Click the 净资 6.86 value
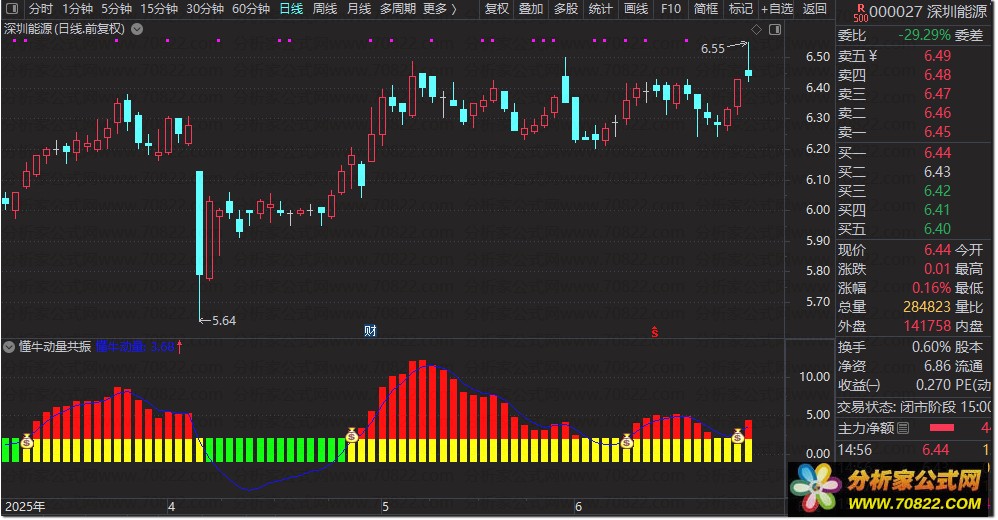 point(937,366)
